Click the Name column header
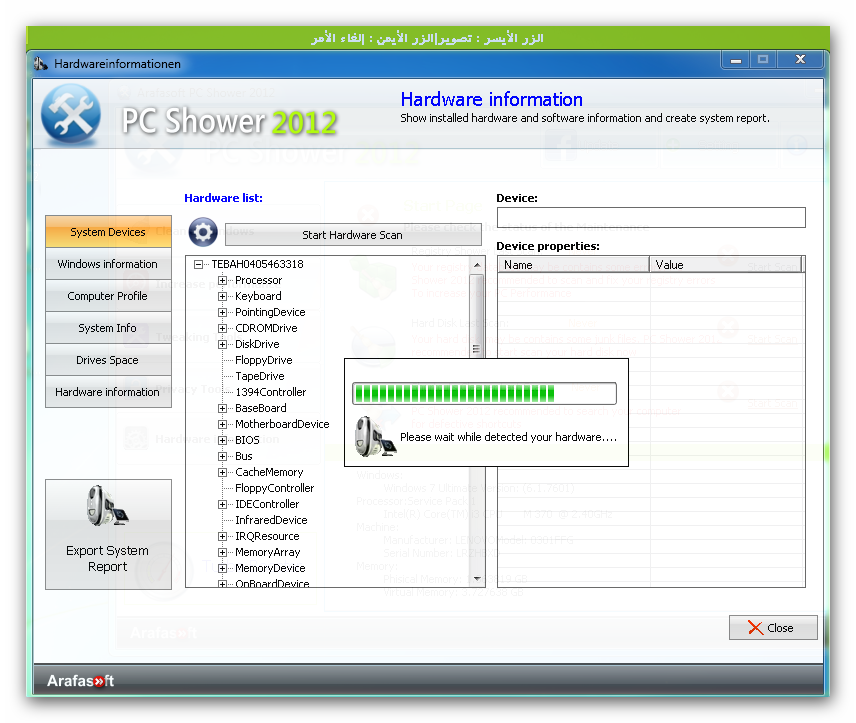The image size is (856, 723). point(573,265)
